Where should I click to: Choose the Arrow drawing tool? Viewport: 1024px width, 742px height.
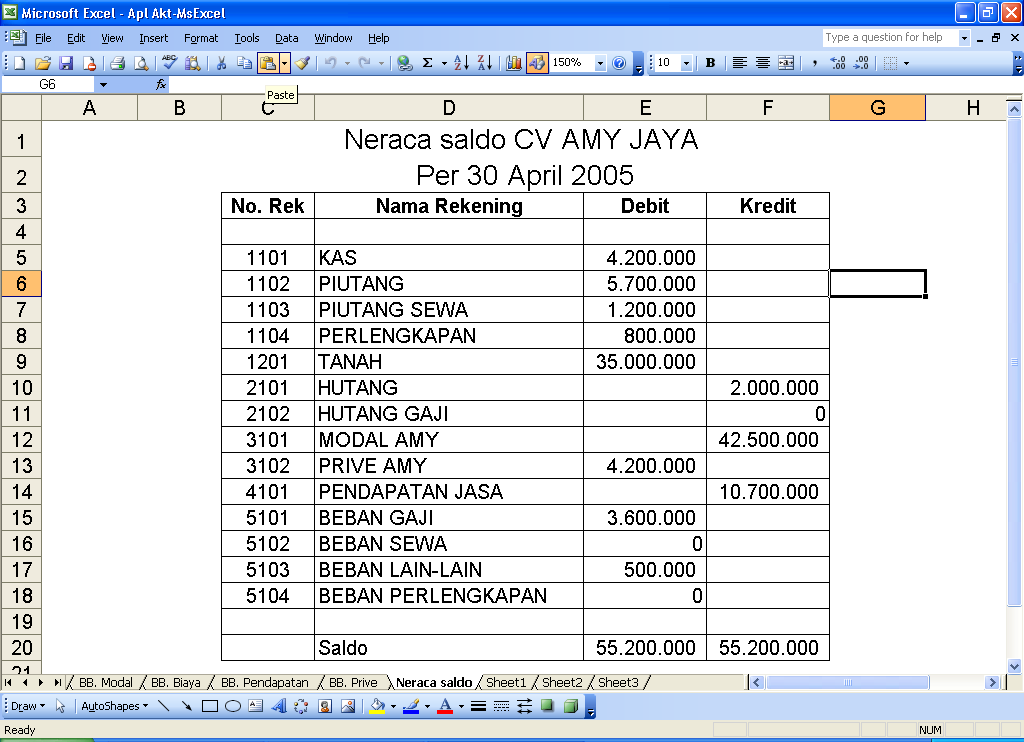click(x=187, y=706)
